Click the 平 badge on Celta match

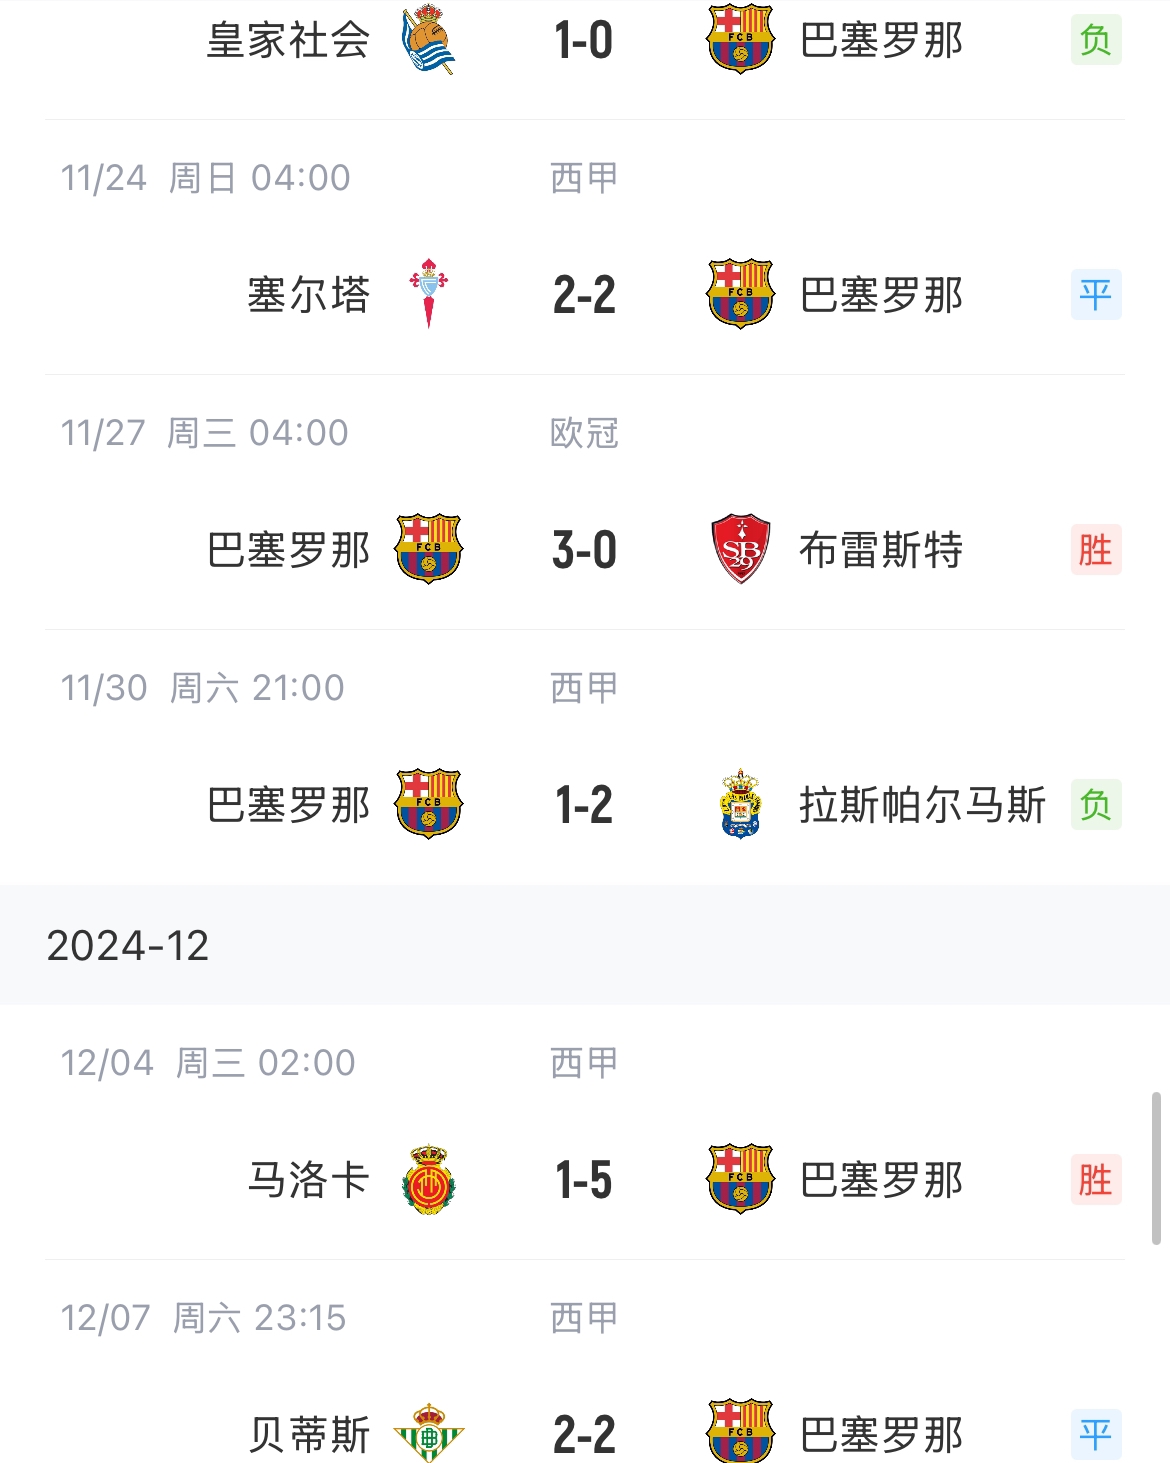tap(1095, 295)
